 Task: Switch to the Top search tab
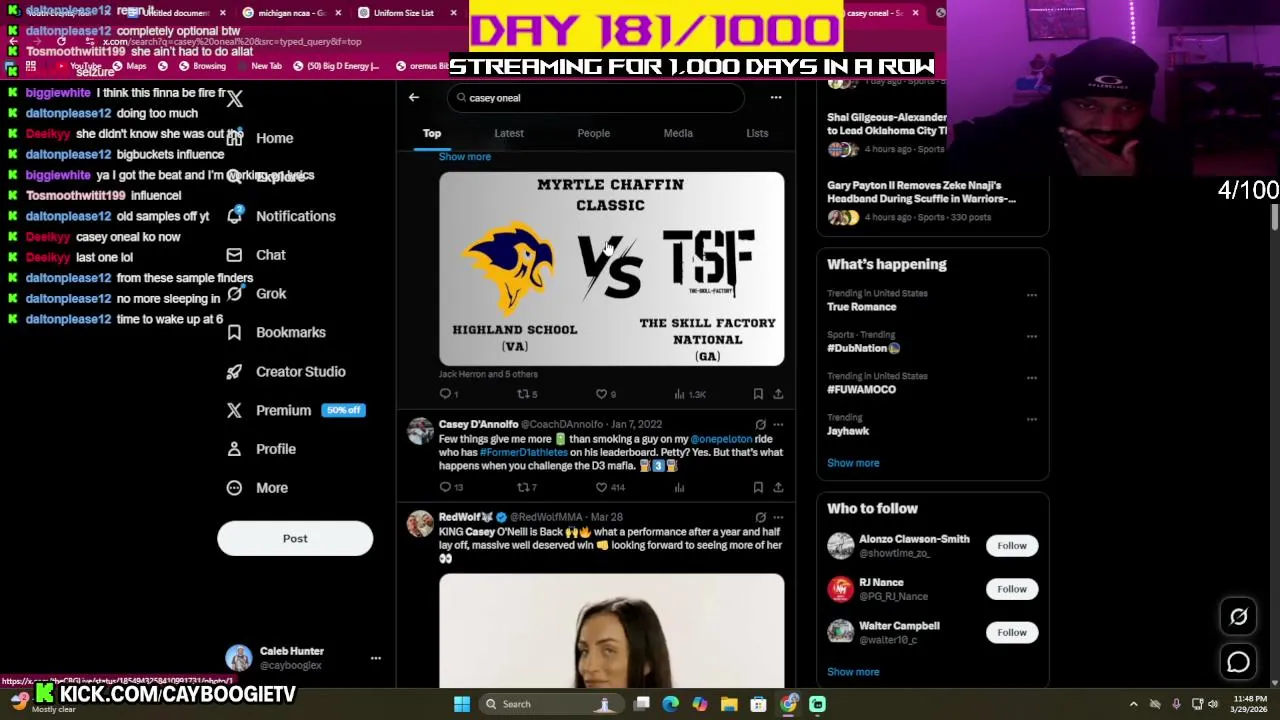(x=432, y=133)
